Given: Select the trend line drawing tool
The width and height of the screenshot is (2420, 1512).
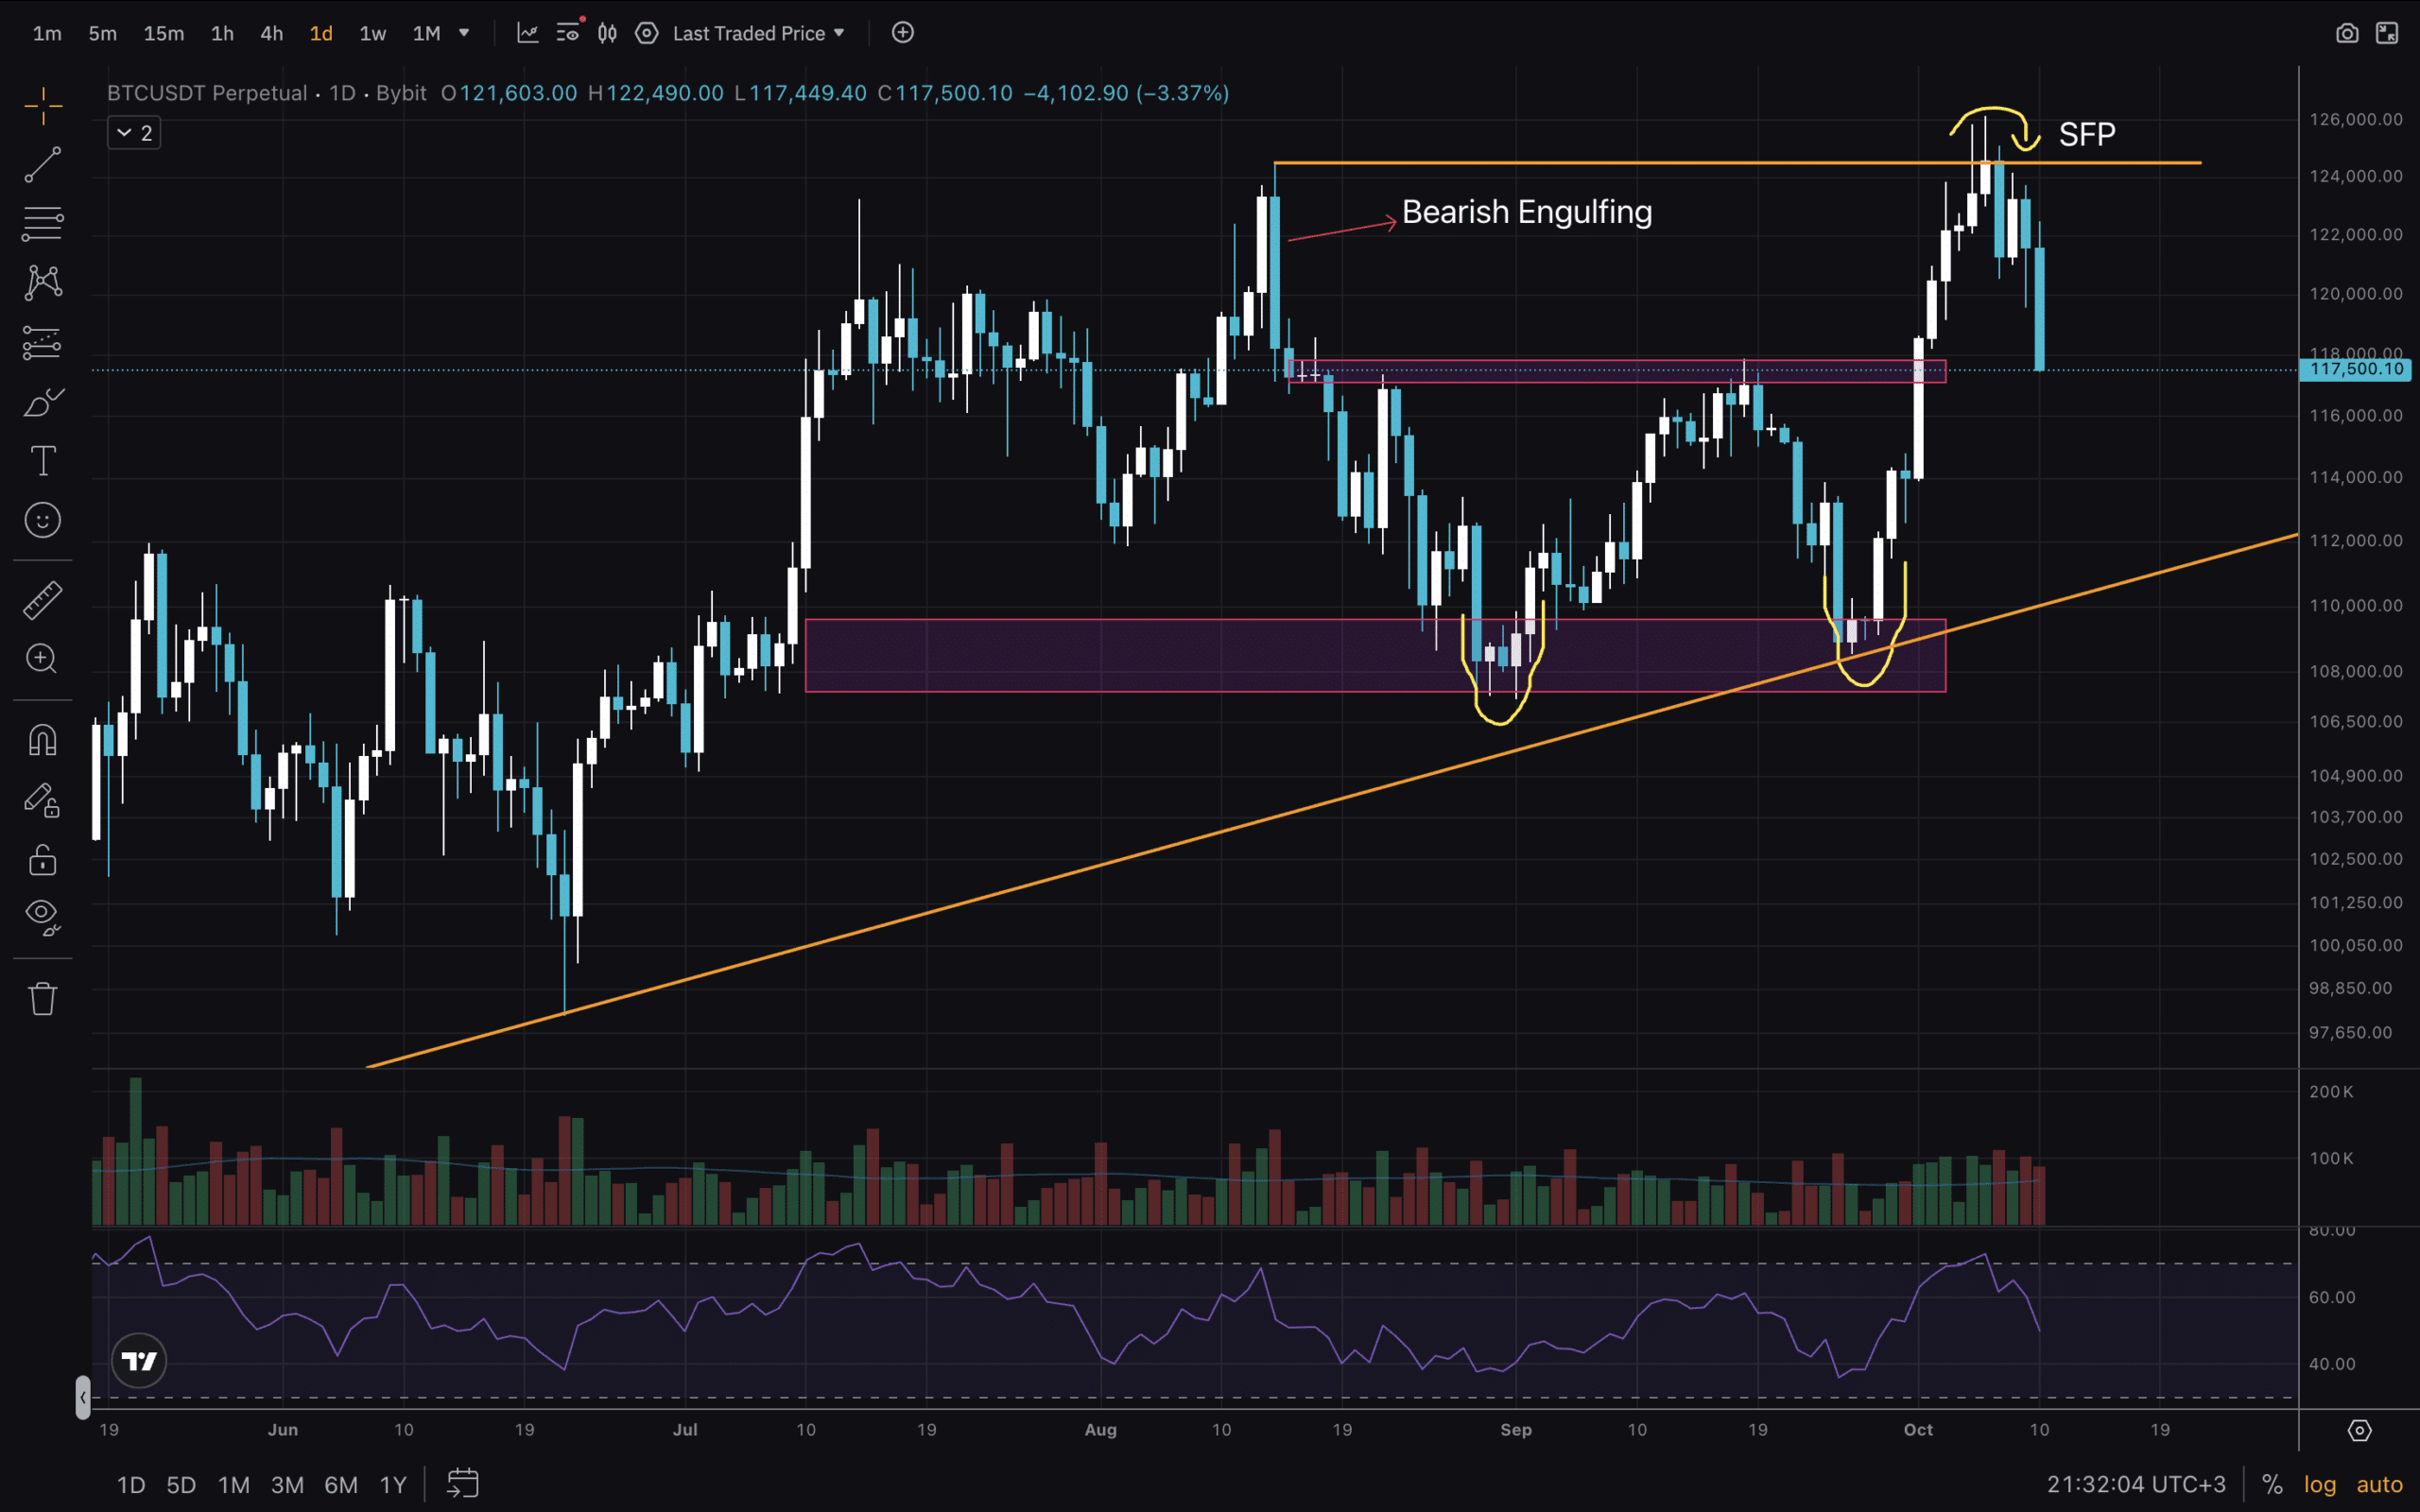Looking at the screenshot, I should (x=42, y=165).
